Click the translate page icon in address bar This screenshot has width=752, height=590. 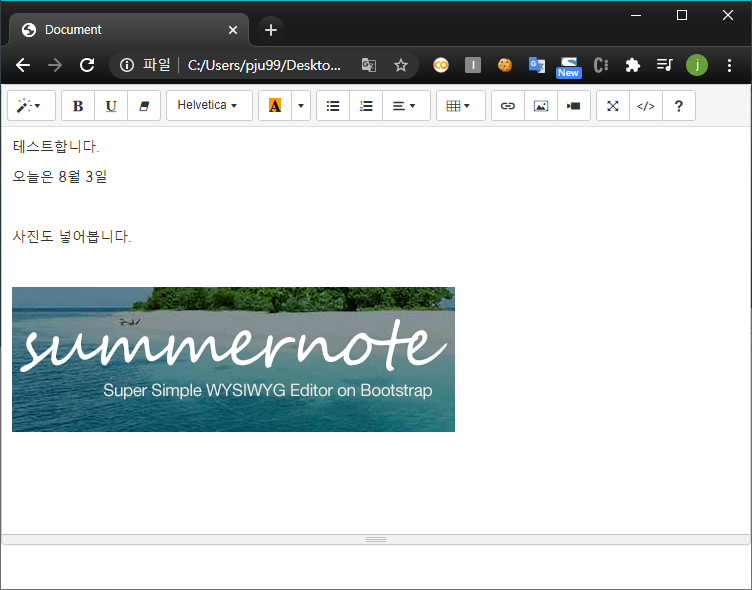pyautogui.click(x=369, y=65)
